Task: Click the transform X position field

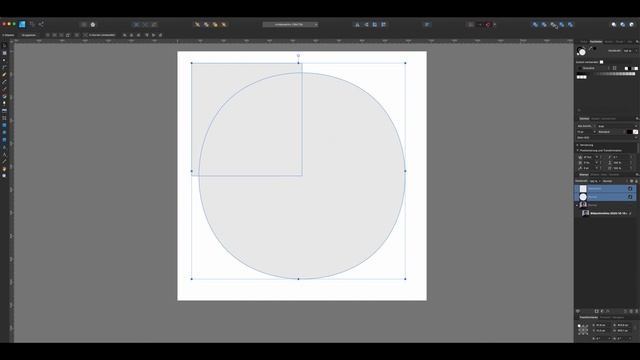Action: [601, 325]
